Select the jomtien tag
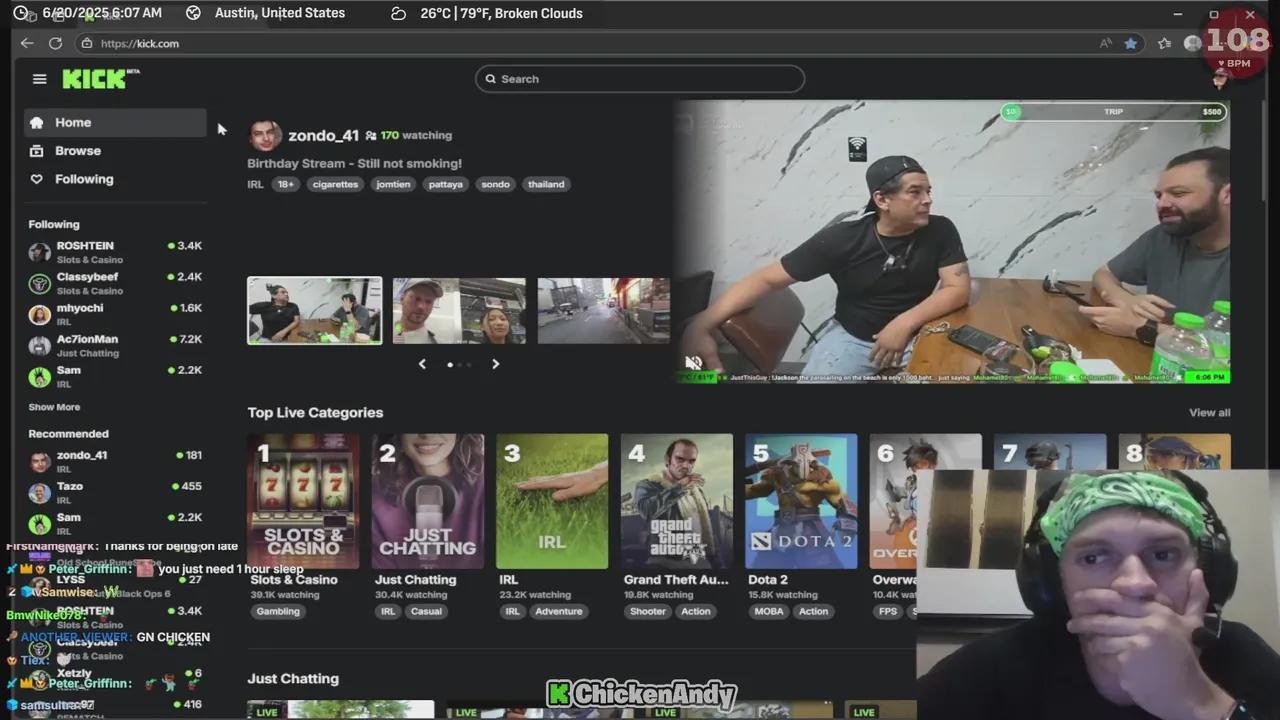This screenshot has height=720, width=1280. pos(393,184)
